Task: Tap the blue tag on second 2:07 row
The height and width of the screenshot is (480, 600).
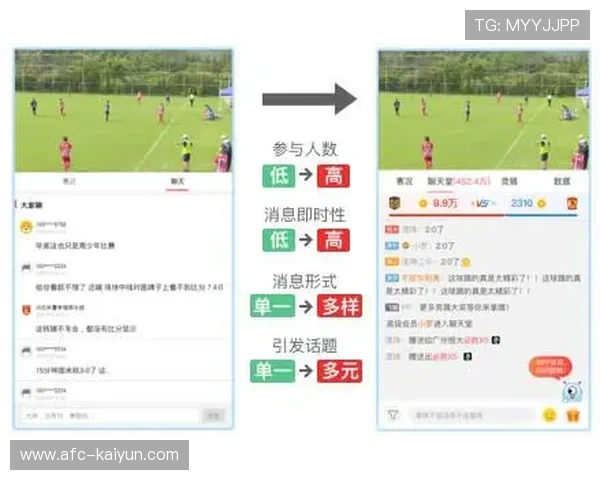Action: [392, 245]
